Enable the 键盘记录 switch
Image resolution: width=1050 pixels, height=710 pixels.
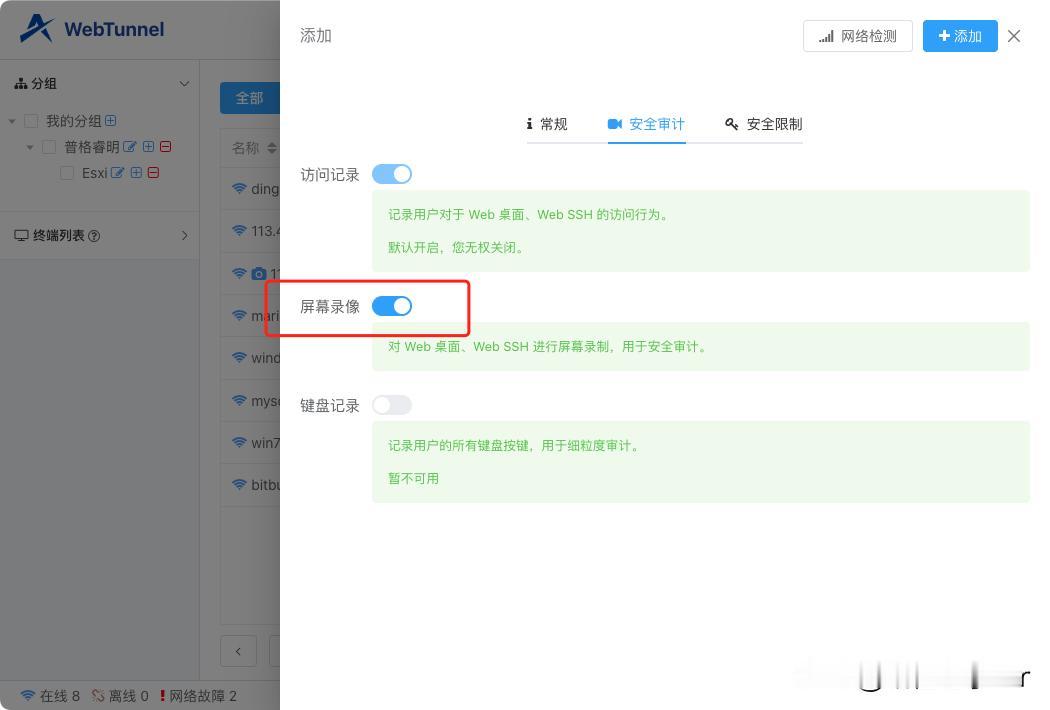(392, 405)
